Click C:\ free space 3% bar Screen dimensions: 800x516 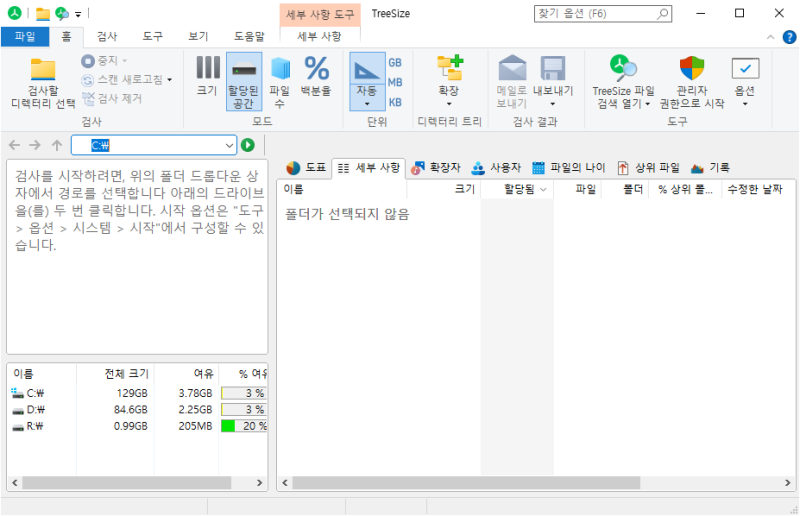(244, 393)
